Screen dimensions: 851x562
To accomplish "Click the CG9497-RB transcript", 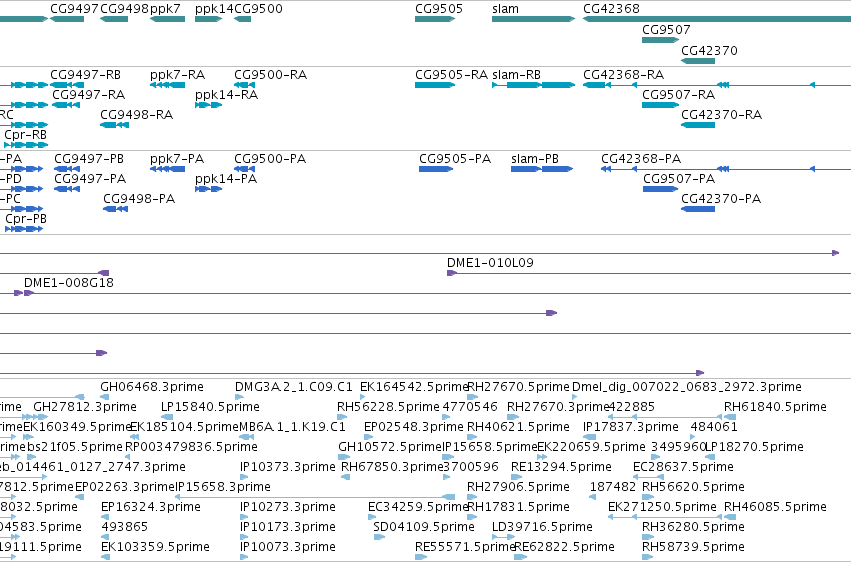I will 67,85.
